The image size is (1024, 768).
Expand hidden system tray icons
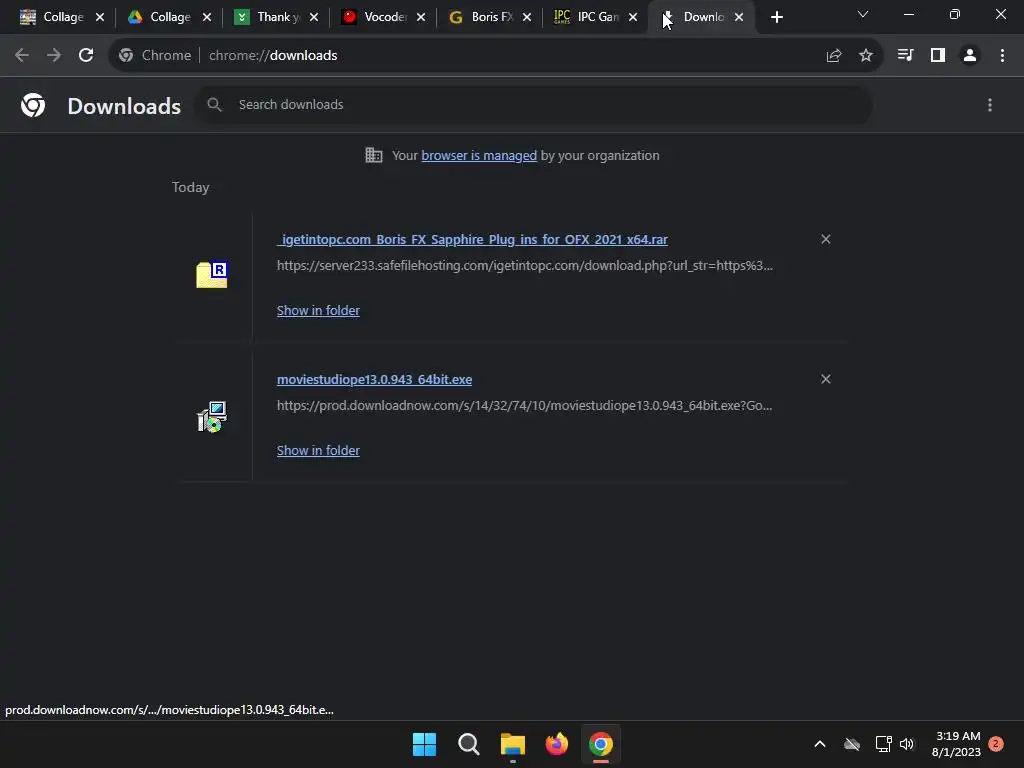pos(820,744)
